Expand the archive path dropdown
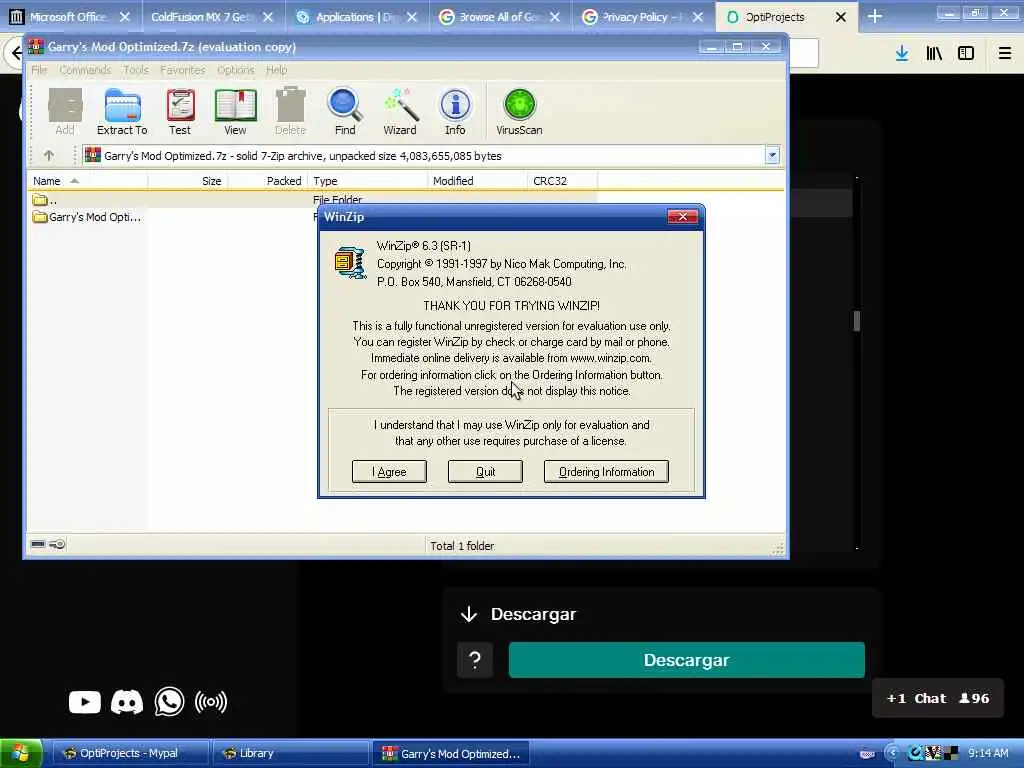 pyautogui.click(x=772, y=155)
